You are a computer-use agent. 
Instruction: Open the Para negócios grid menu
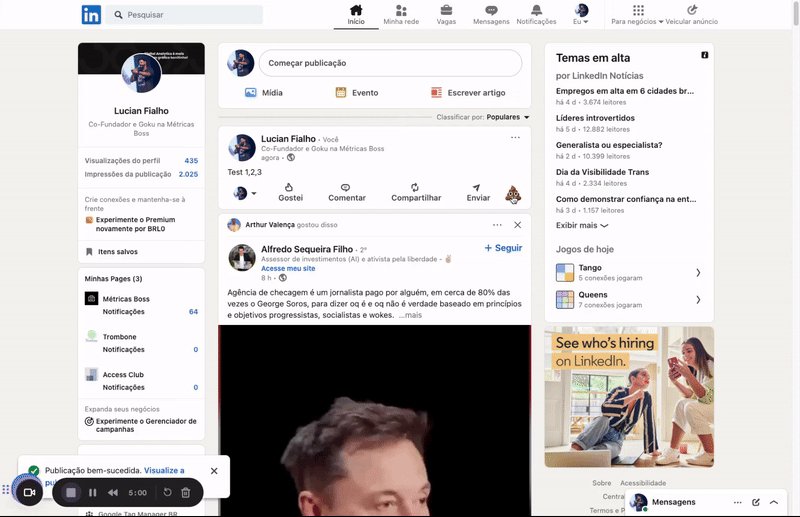tap(638, 15)
